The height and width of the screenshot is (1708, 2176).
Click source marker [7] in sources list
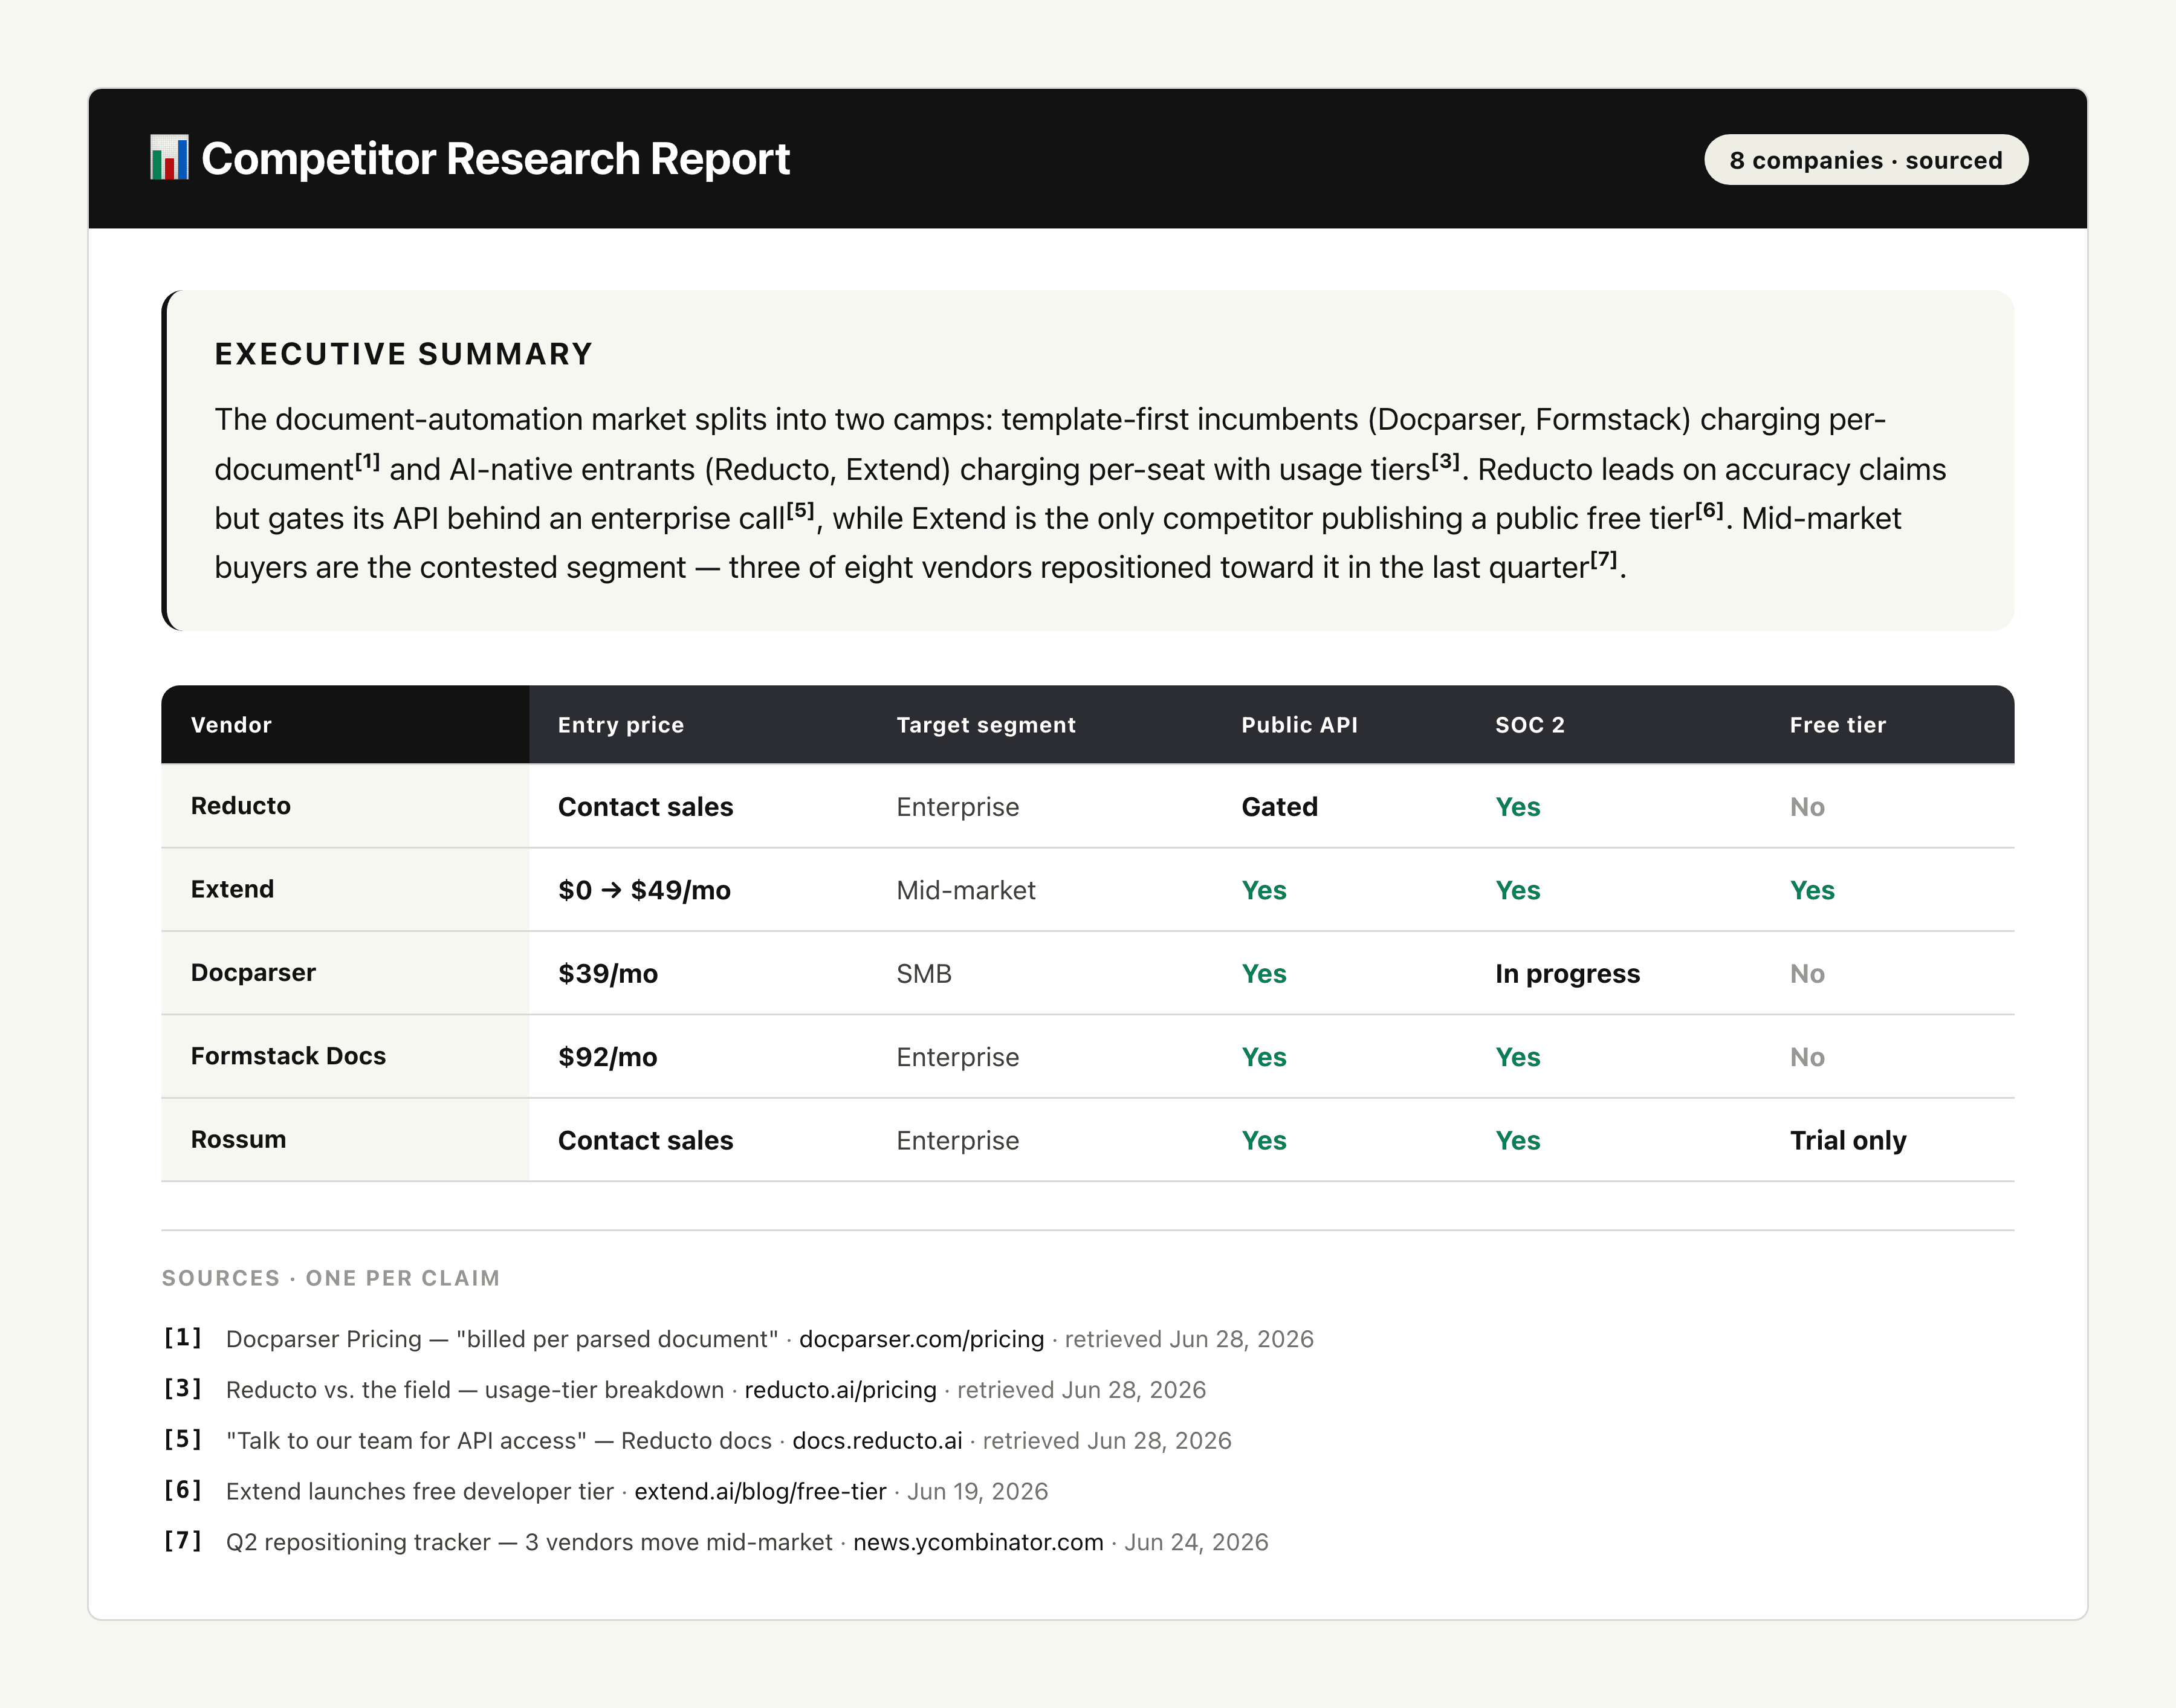183,1541
